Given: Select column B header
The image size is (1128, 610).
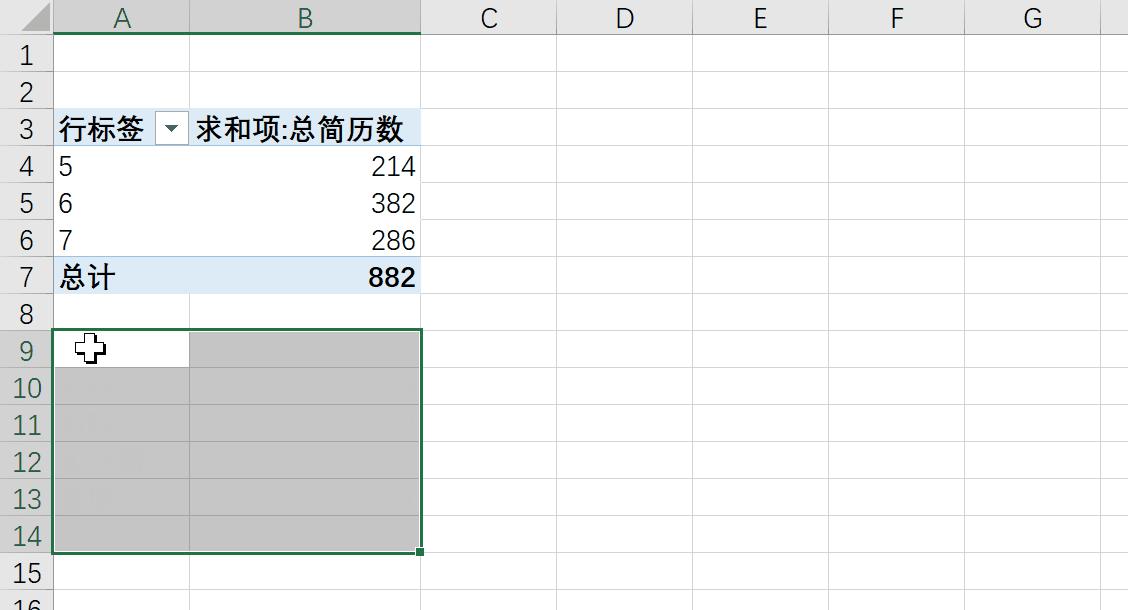Looking at the screenshot, I should (304, 17).
